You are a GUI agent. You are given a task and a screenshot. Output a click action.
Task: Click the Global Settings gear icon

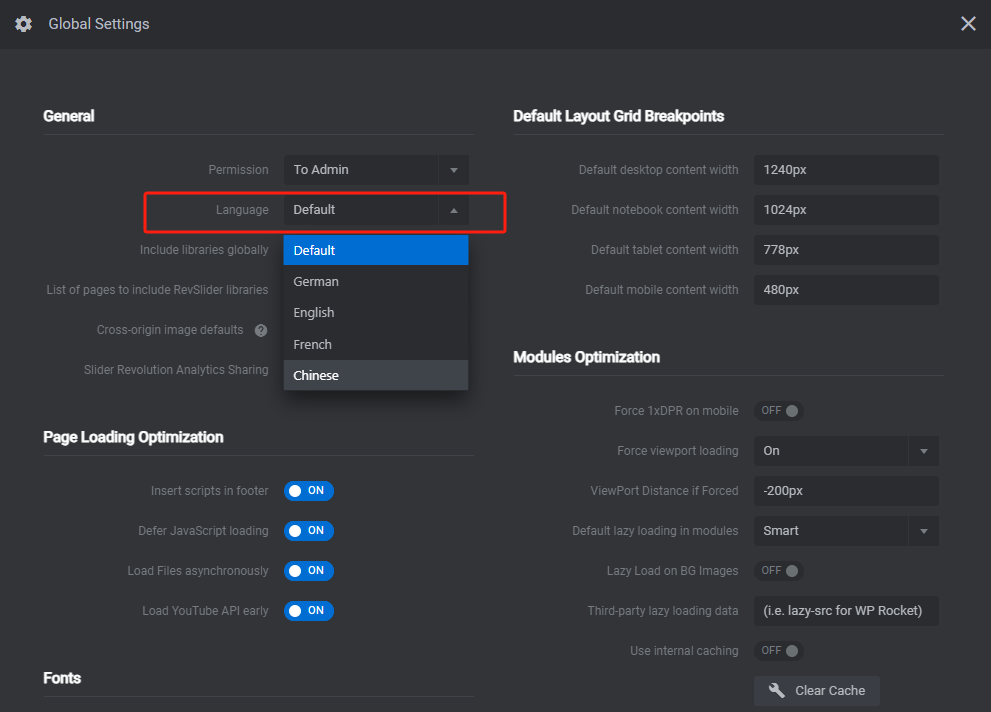tap(24, 24)
